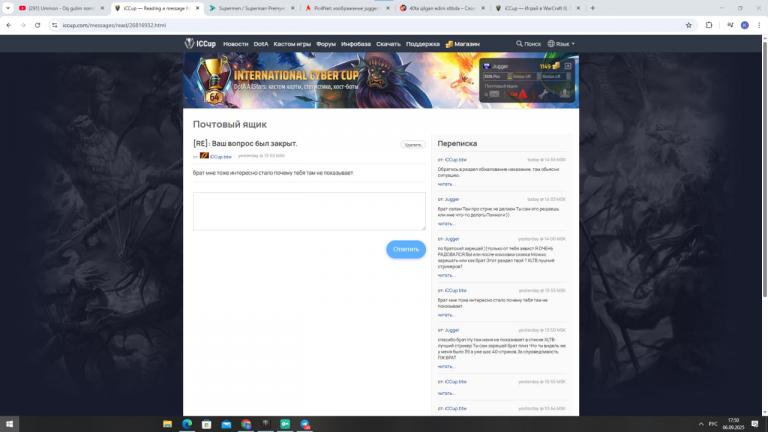
Task: Open the Язык language dropdown
Action: click(x=561, y=44)
